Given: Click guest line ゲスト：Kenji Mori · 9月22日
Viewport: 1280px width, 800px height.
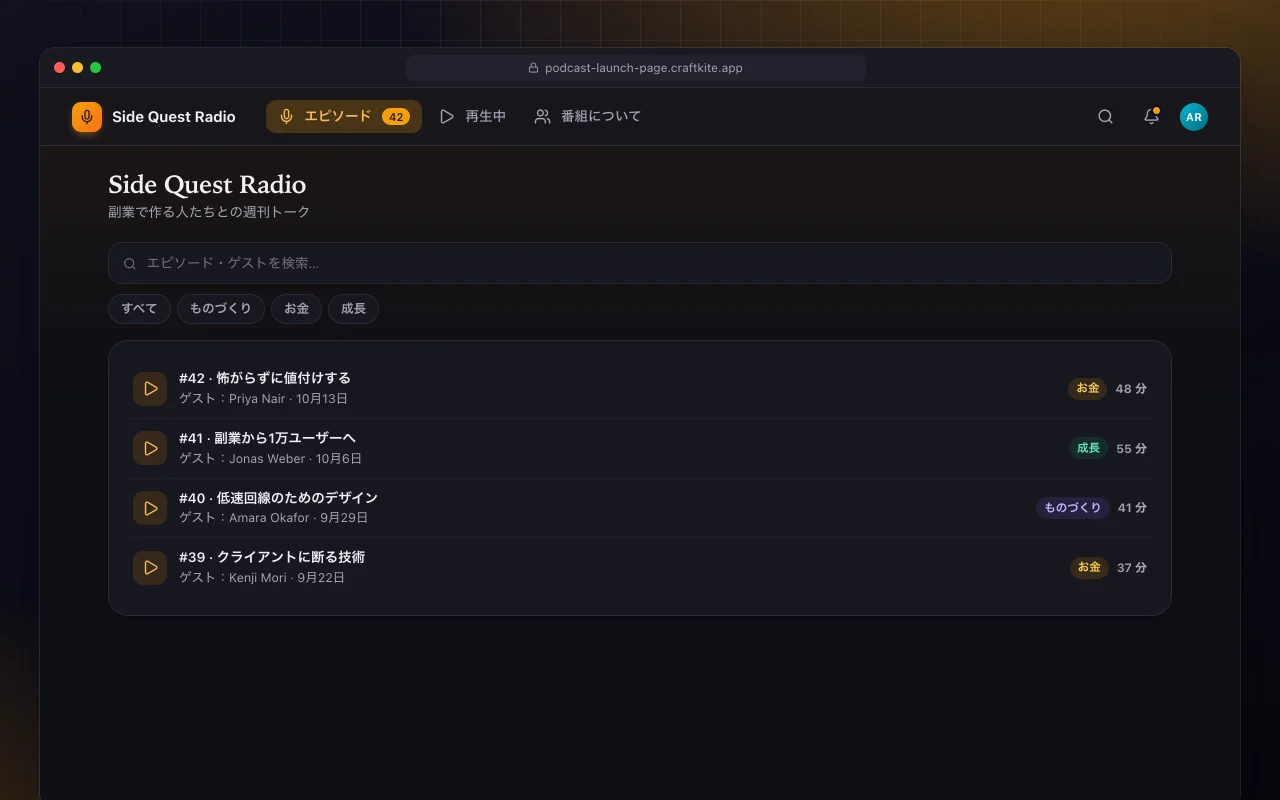Looking at the screenshot, I should (262, 578).
